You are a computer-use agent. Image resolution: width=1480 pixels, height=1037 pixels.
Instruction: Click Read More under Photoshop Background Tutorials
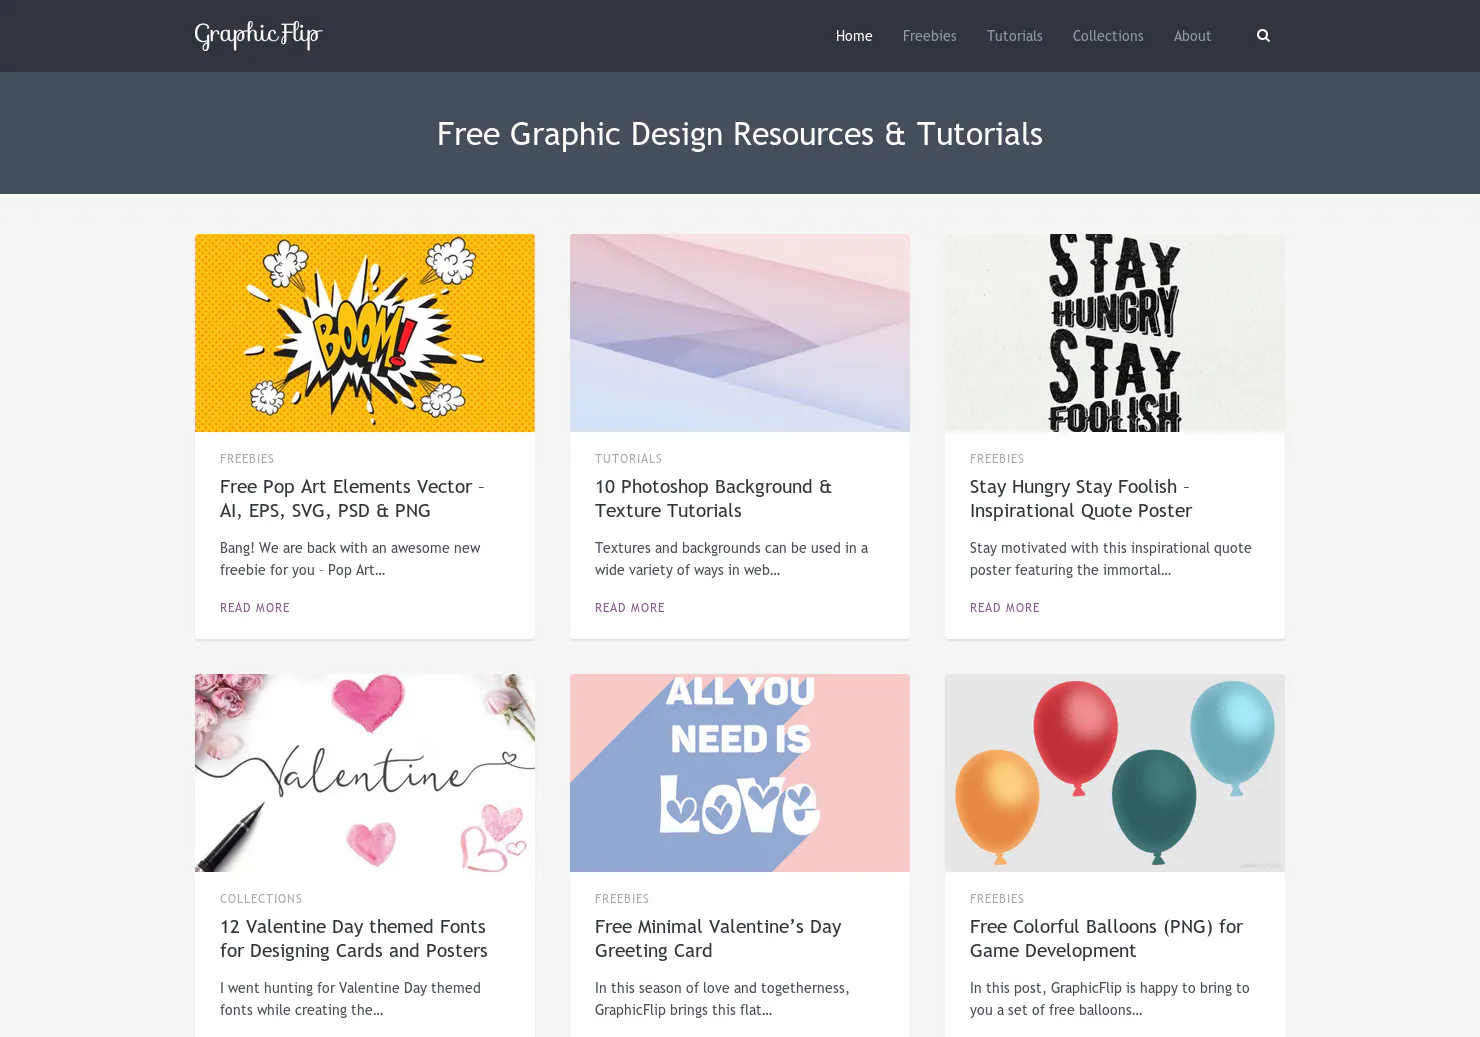630,608
